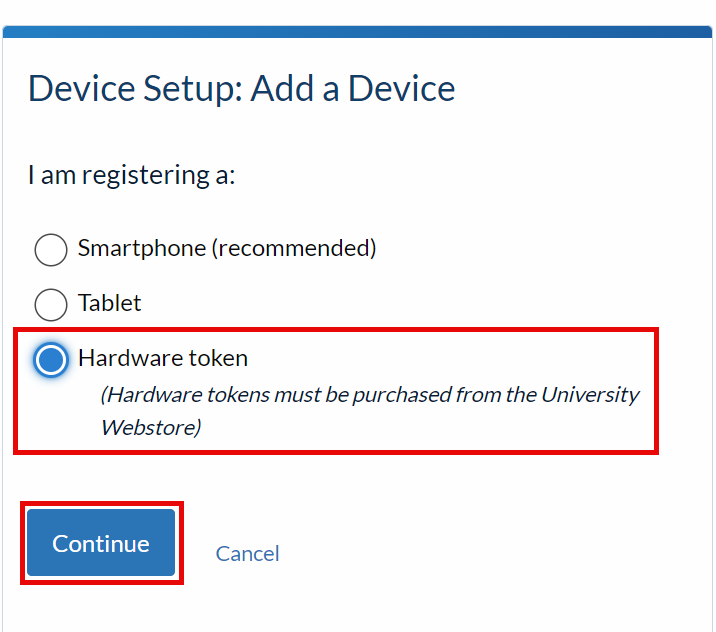This screenshot has height=632, width=716.
Task: Click the Continue button
Action: (x=101, y=542)
